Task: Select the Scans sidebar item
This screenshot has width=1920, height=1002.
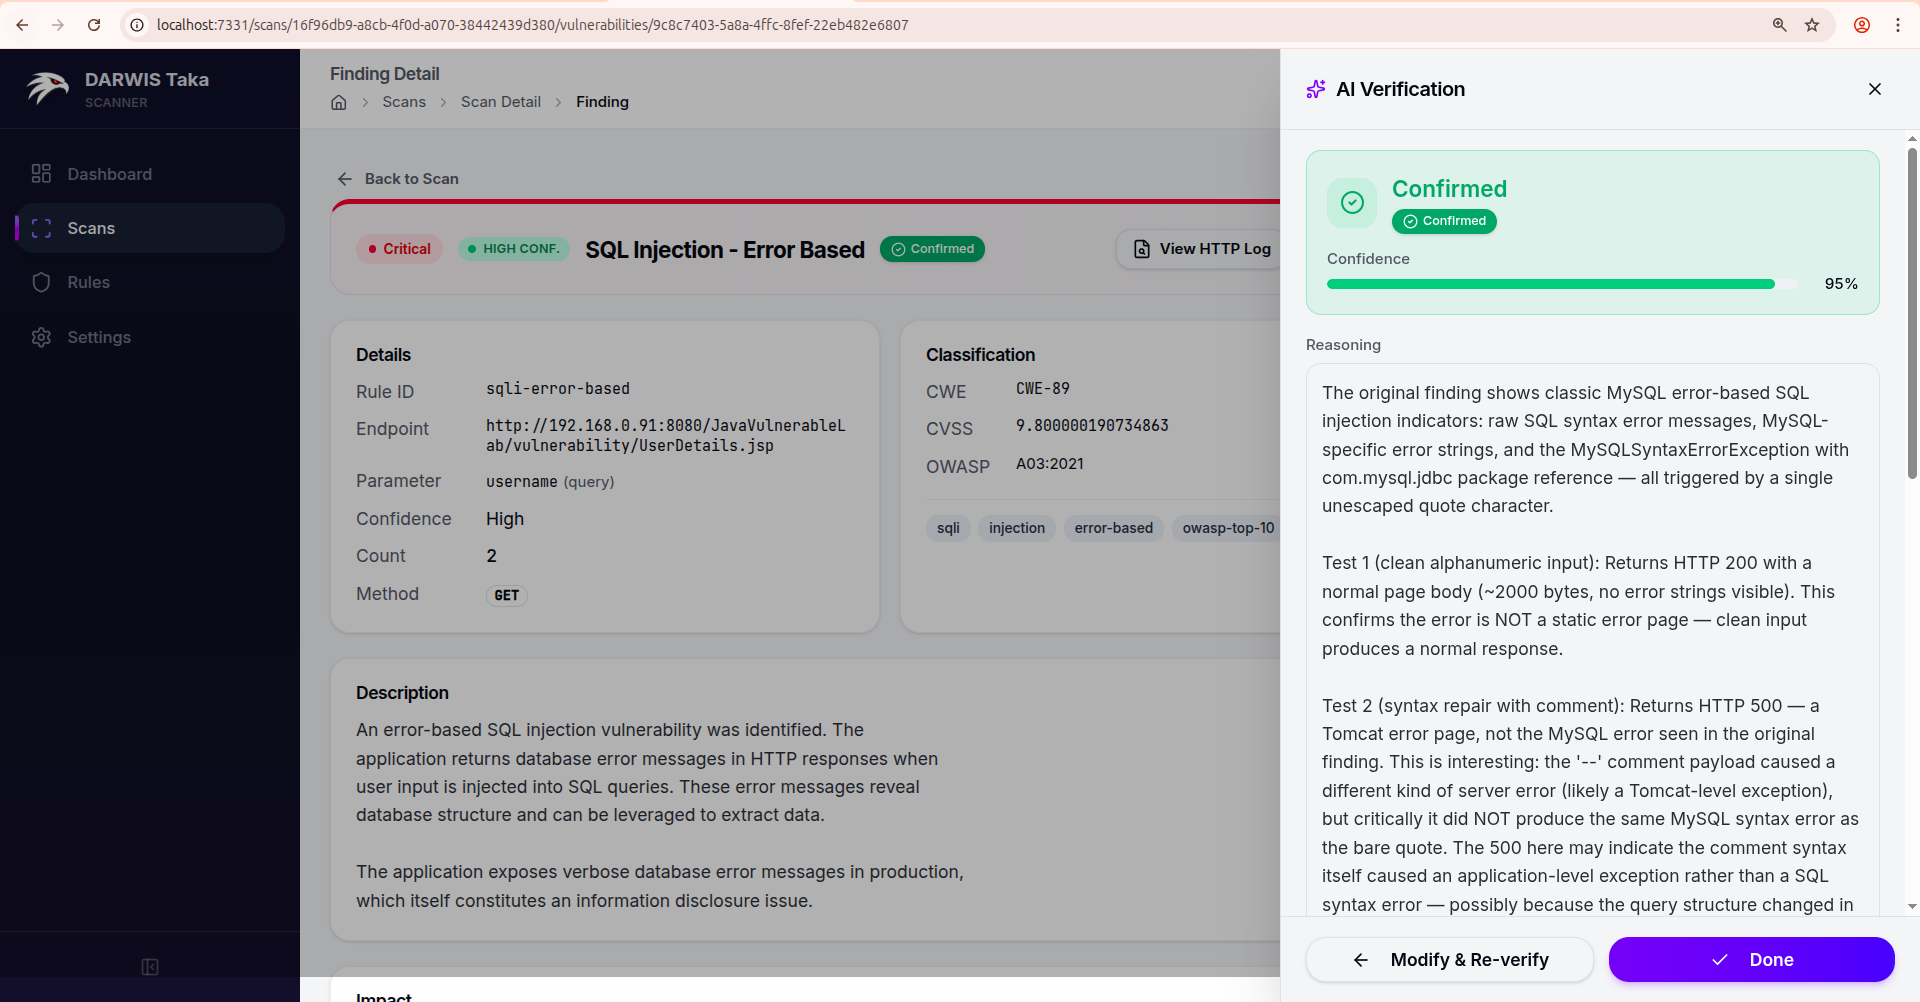Action: click(x=91, y=228)
